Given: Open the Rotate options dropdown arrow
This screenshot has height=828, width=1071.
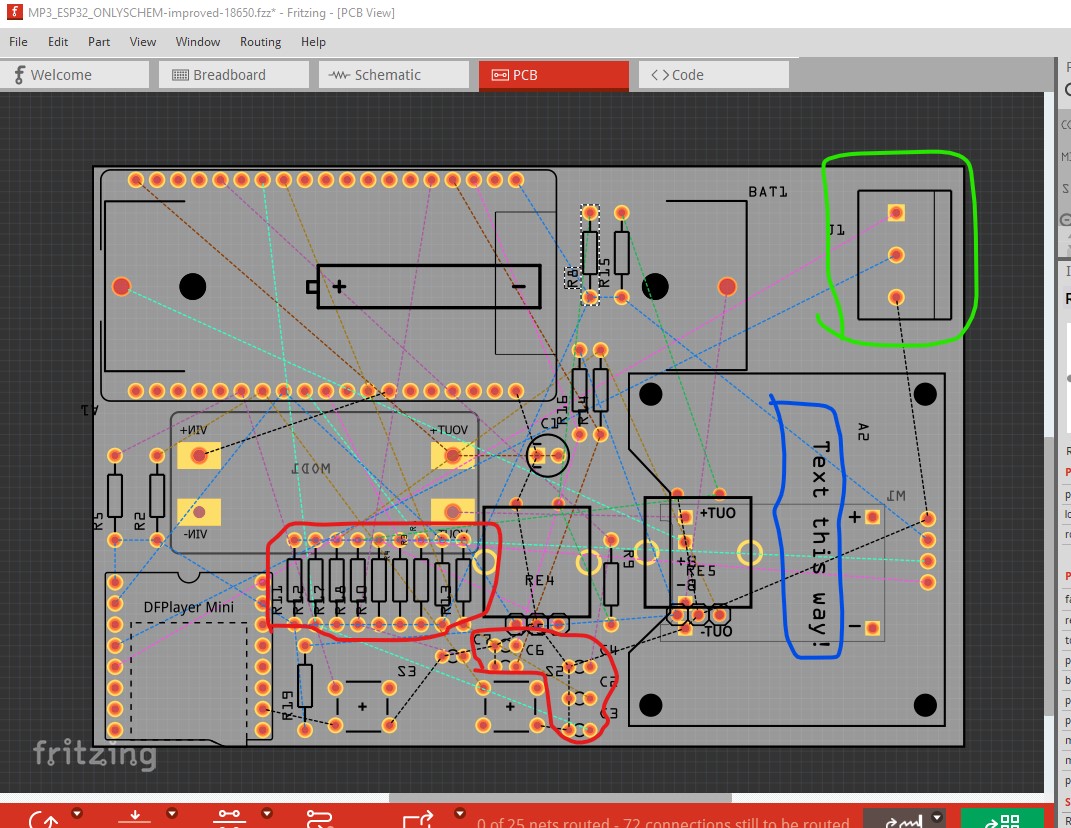Looking at the screenshot, I should coord(77,813).
